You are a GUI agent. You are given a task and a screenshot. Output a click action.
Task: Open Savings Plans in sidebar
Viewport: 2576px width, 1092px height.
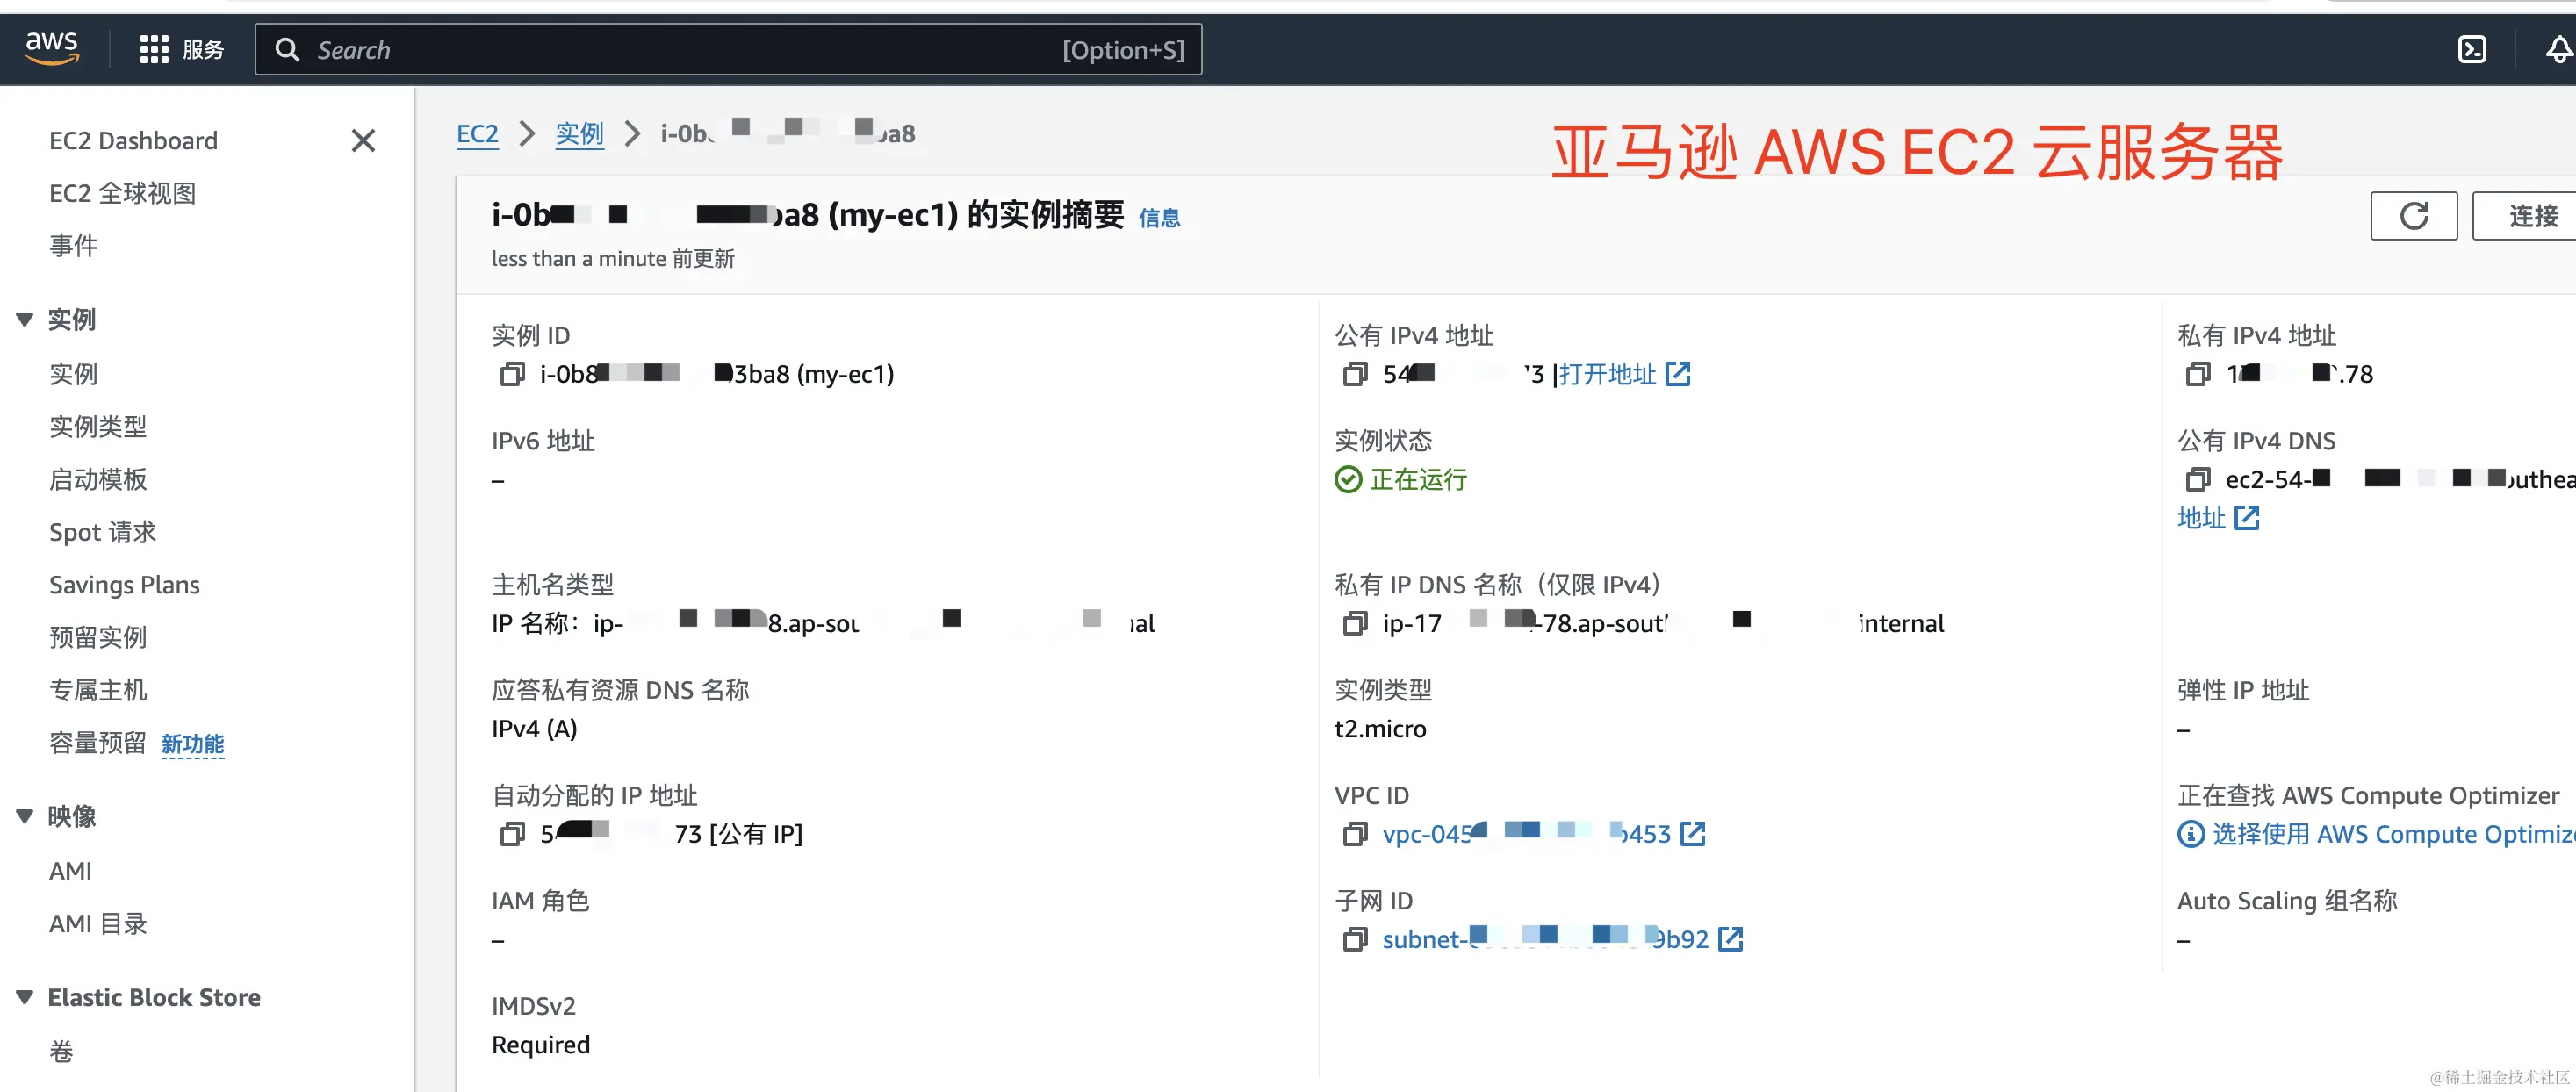click(x=124, y=585)
